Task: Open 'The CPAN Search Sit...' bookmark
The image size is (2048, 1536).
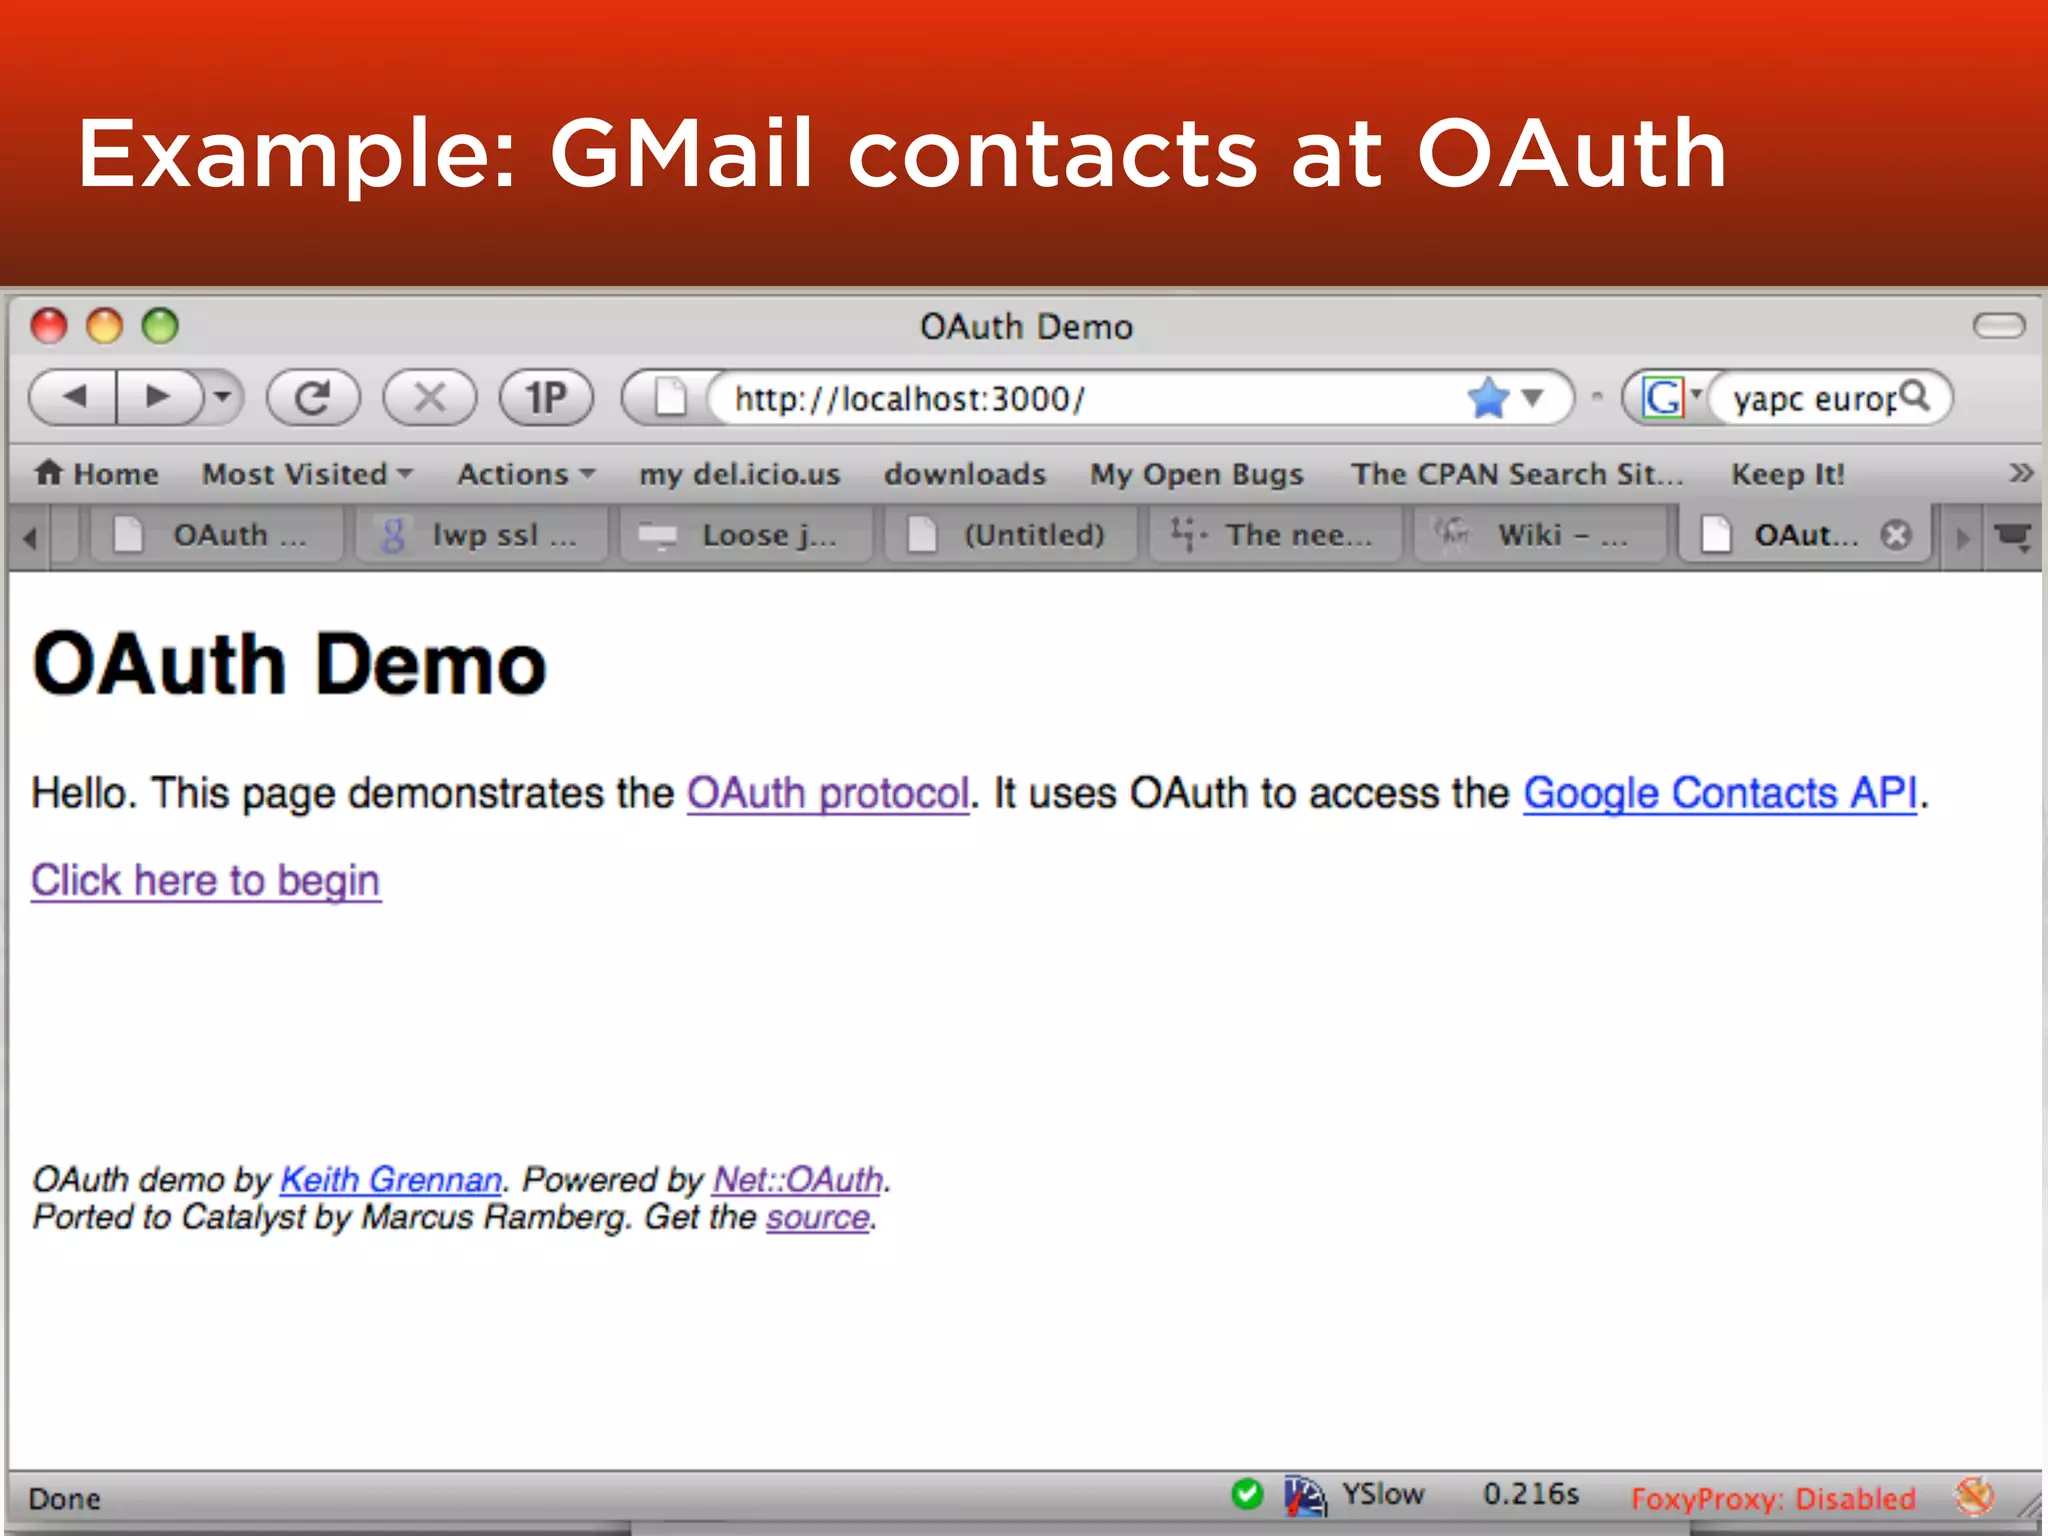Action: [x=1517, y=473]
